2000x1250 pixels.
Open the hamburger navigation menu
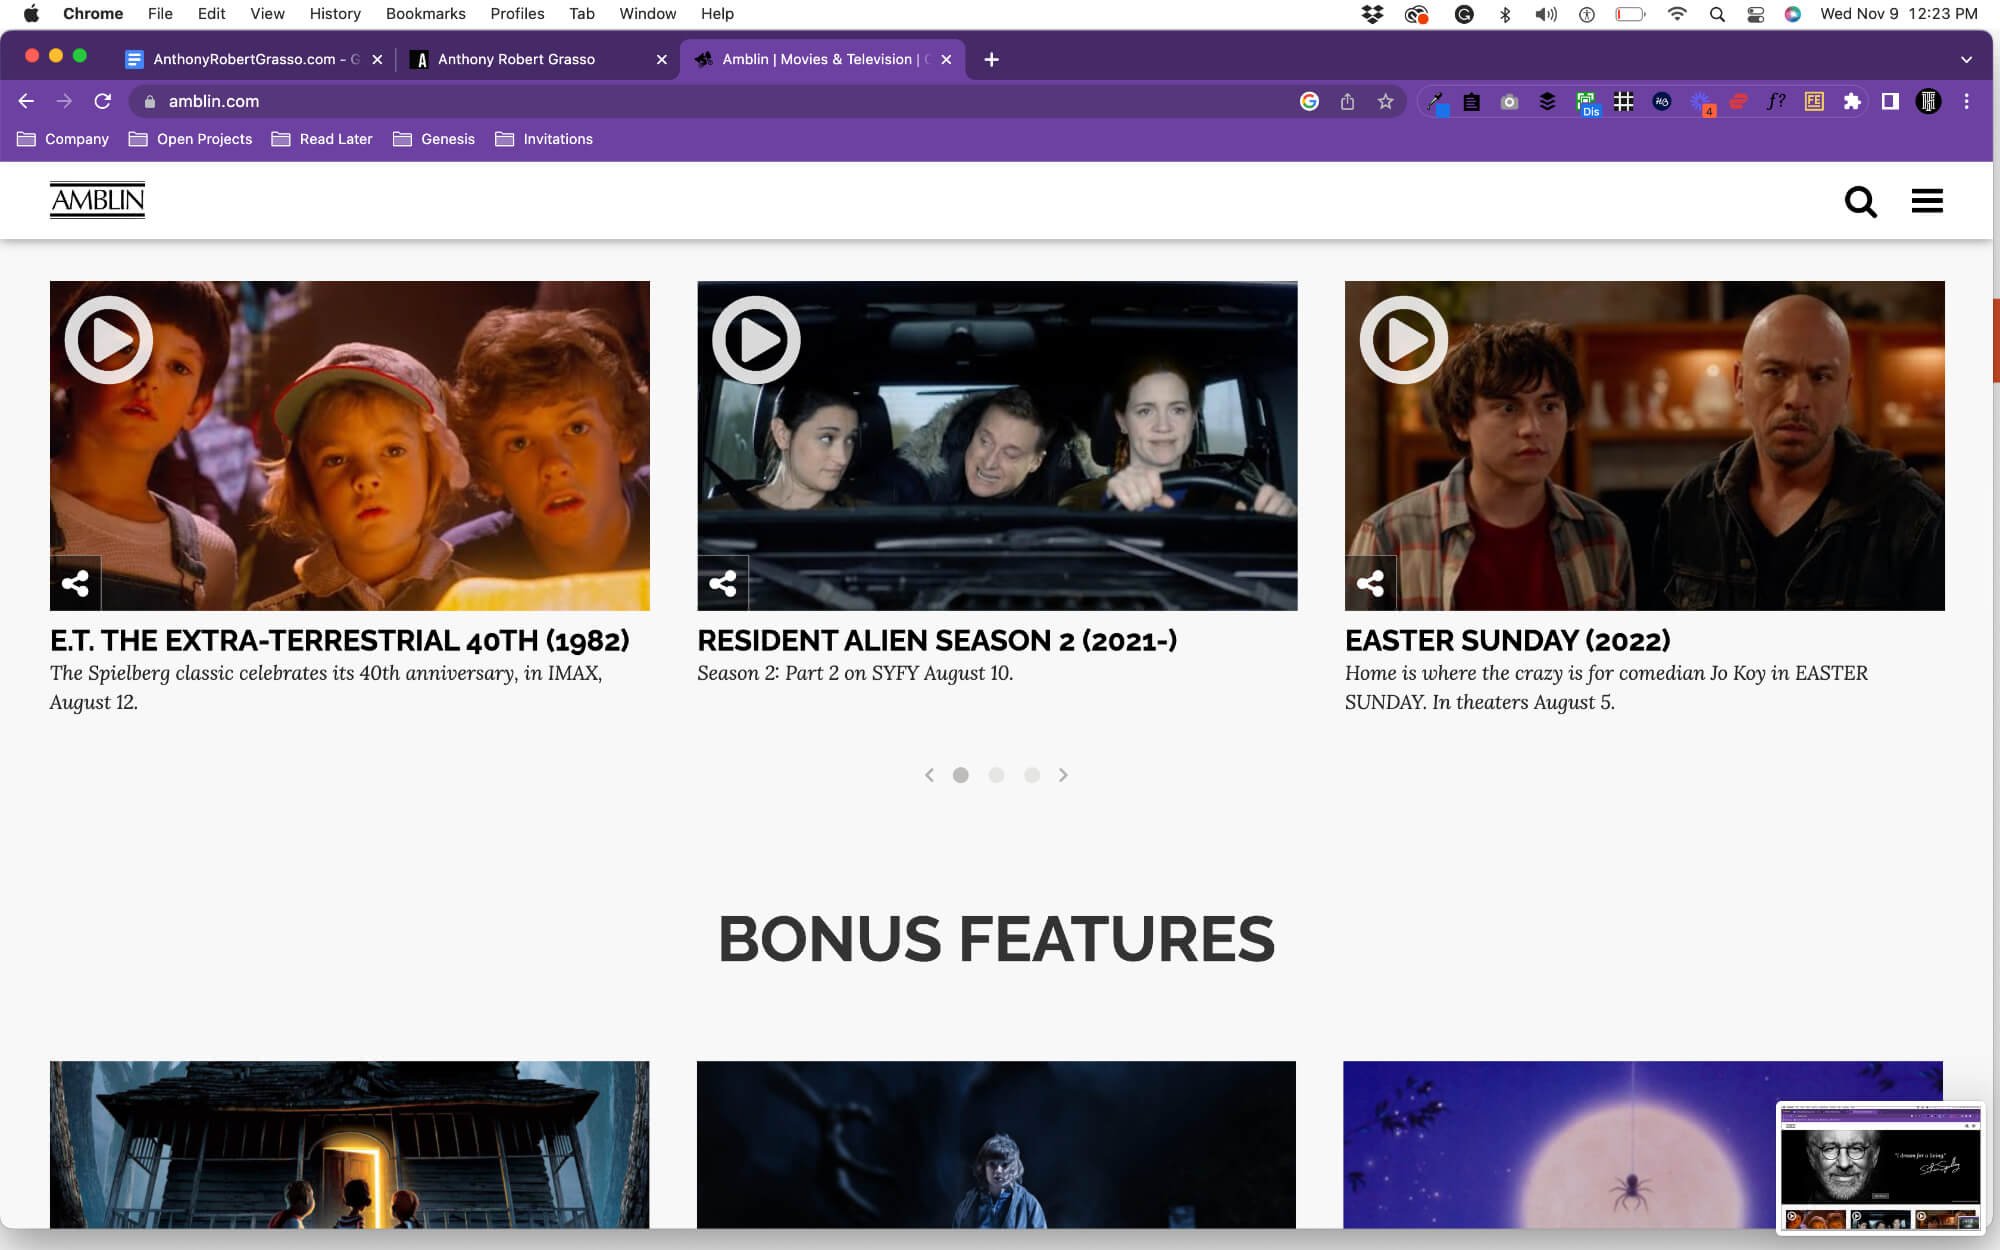tap(1927, 201)
